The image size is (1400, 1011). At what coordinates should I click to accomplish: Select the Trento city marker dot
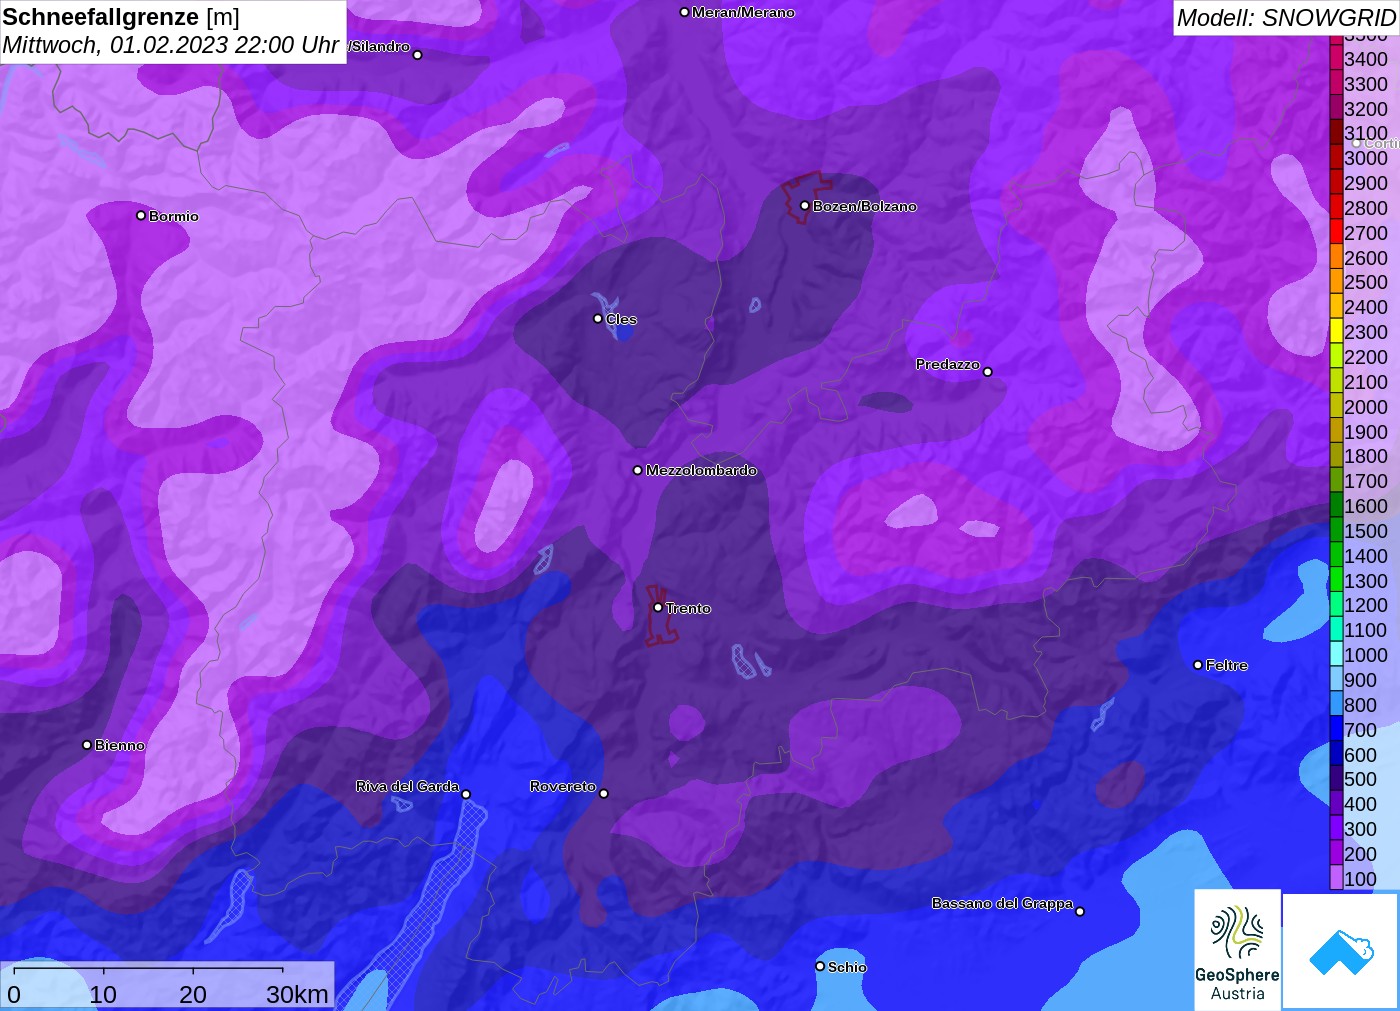pos(658,607)
